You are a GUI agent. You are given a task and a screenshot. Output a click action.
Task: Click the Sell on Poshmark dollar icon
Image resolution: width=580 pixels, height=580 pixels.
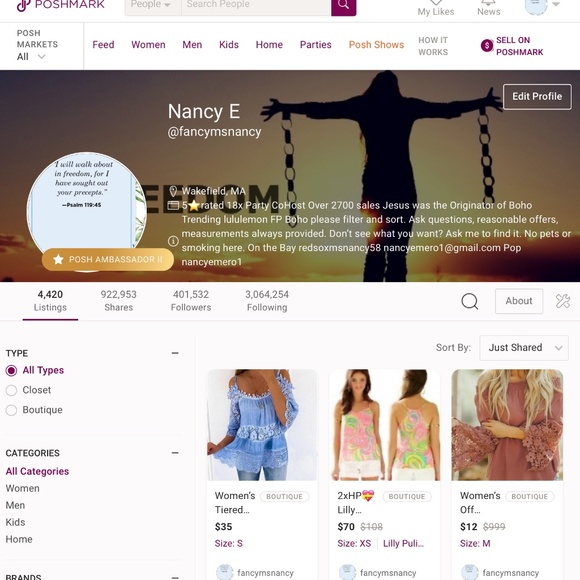487,45
